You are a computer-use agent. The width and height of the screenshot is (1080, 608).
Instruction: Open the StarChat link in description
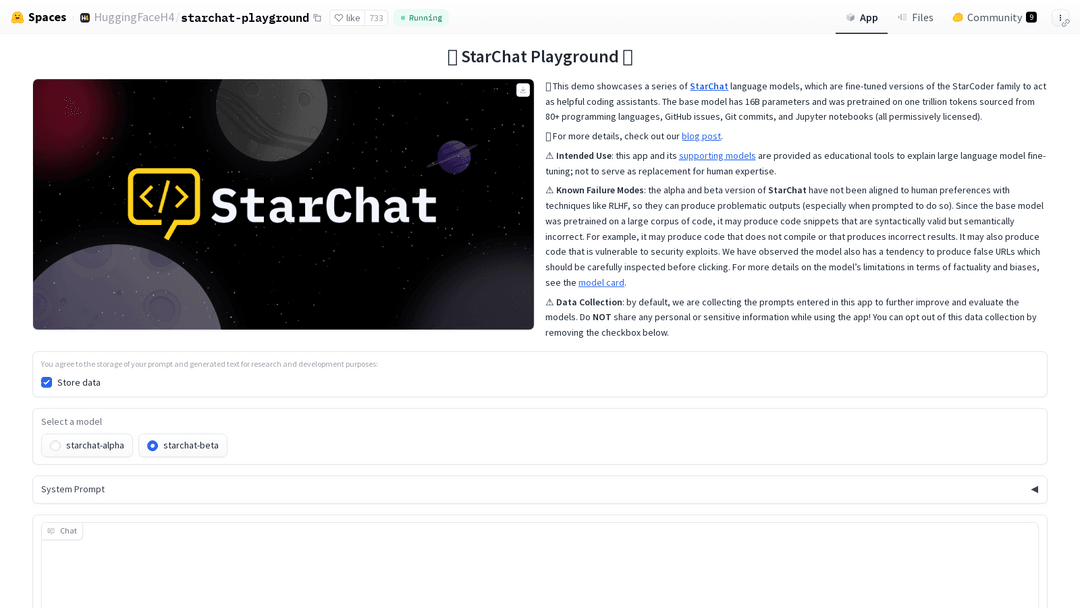(709, 86)
